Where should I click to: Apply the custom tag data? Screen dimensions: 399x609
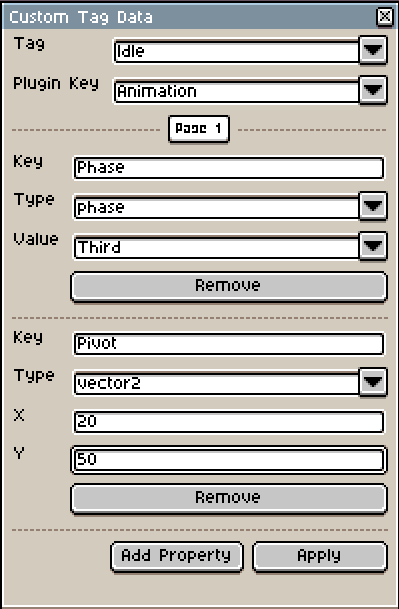[x=320, y=556]
